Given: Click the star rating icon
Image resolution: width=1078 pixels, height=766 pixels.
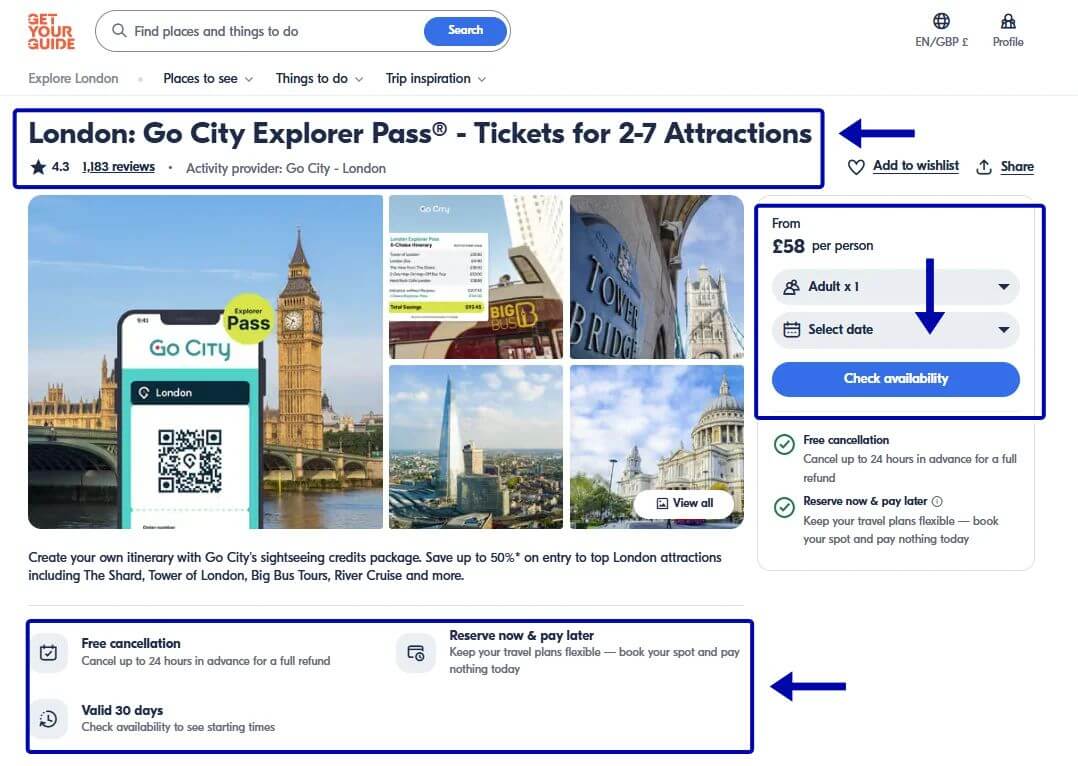Looking at the screenshot, I should click(38, 166).
